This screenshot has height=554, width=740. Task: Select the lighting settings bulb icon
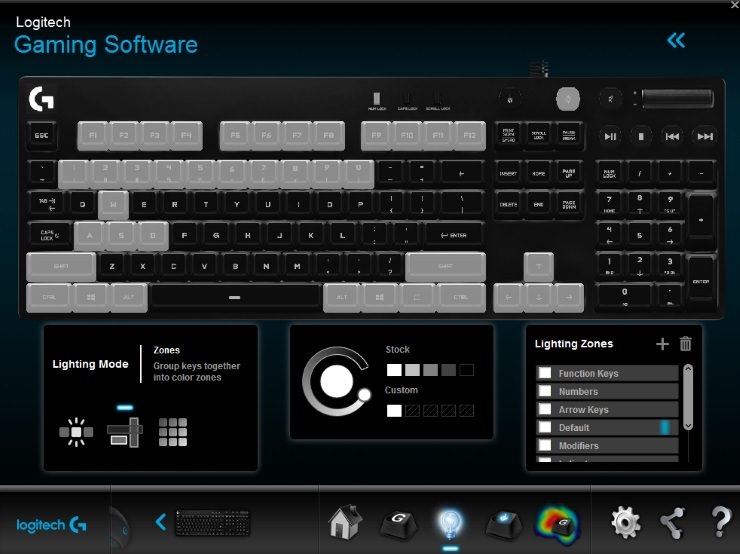coord(450,524)
